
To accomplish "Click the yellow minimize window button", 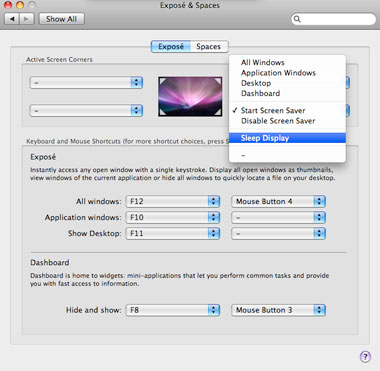I will [20, 5].
